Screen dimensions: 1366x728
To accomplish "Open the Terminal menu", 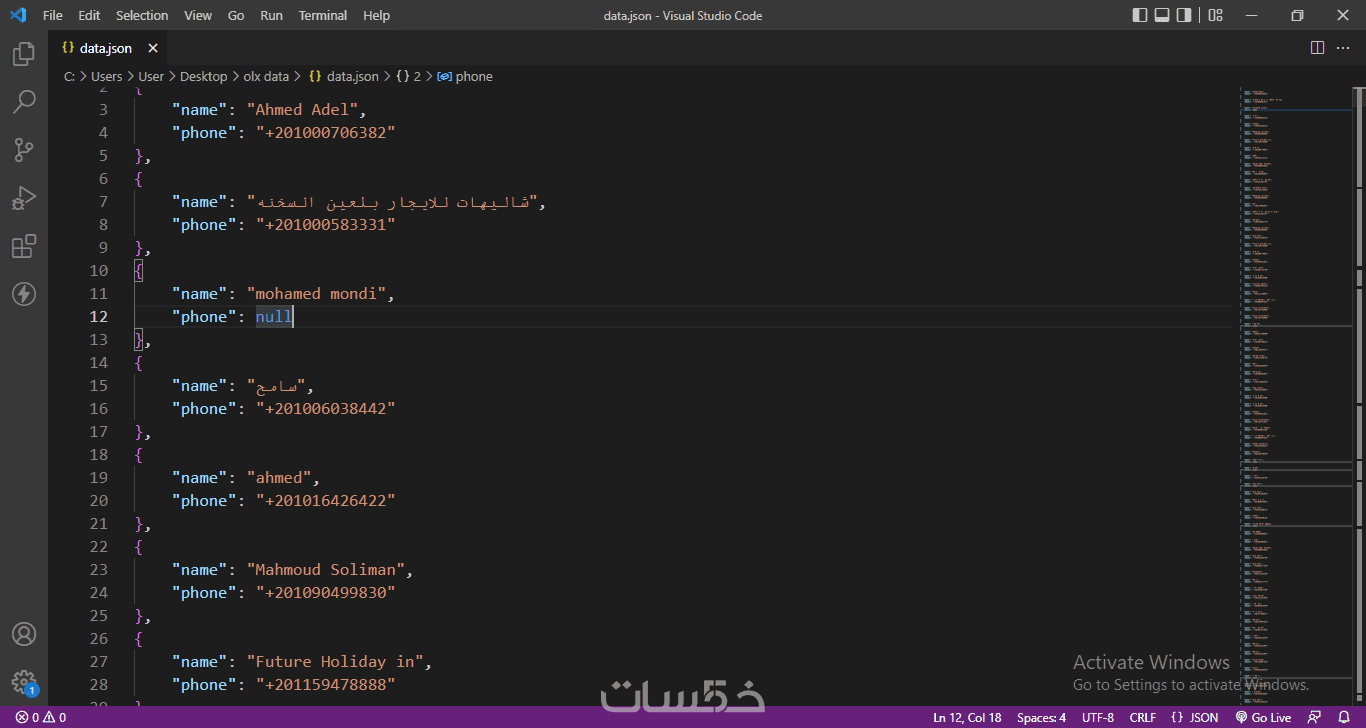I will [x=325, y=15].
